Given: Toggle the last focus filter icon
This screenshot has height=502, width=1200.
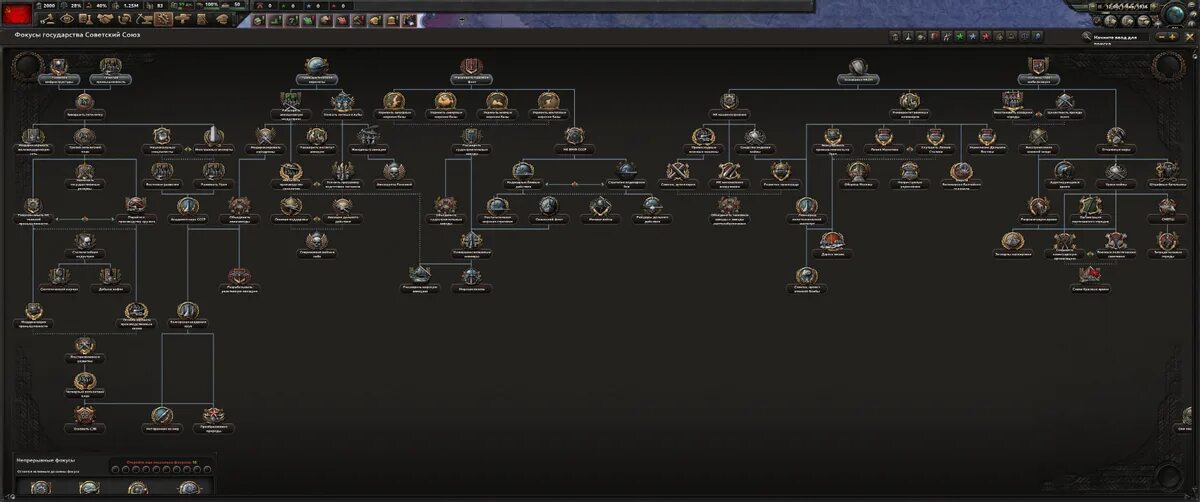Looking at the screenshot, I should (1037, 36).
